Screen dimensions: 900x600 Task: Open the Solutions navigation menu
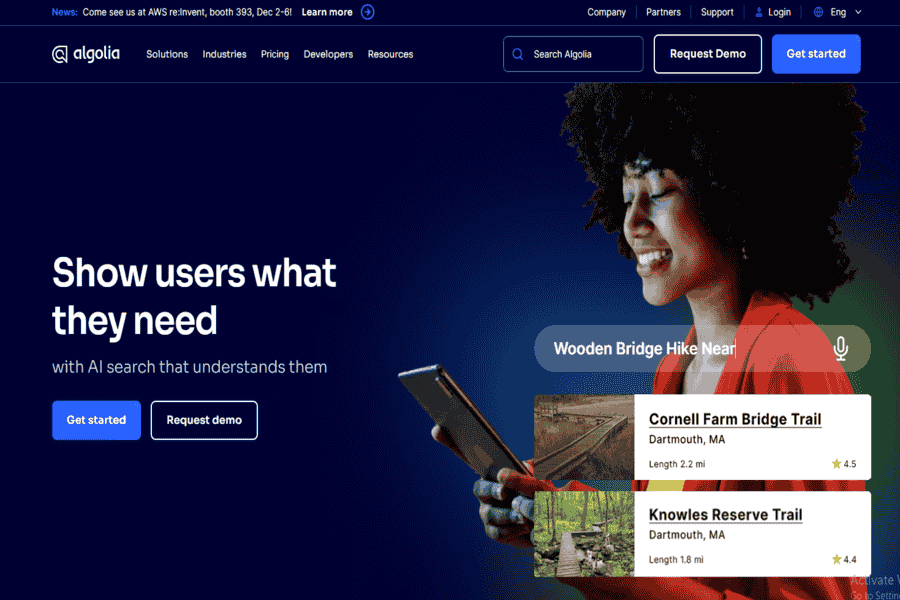[167, 54]
